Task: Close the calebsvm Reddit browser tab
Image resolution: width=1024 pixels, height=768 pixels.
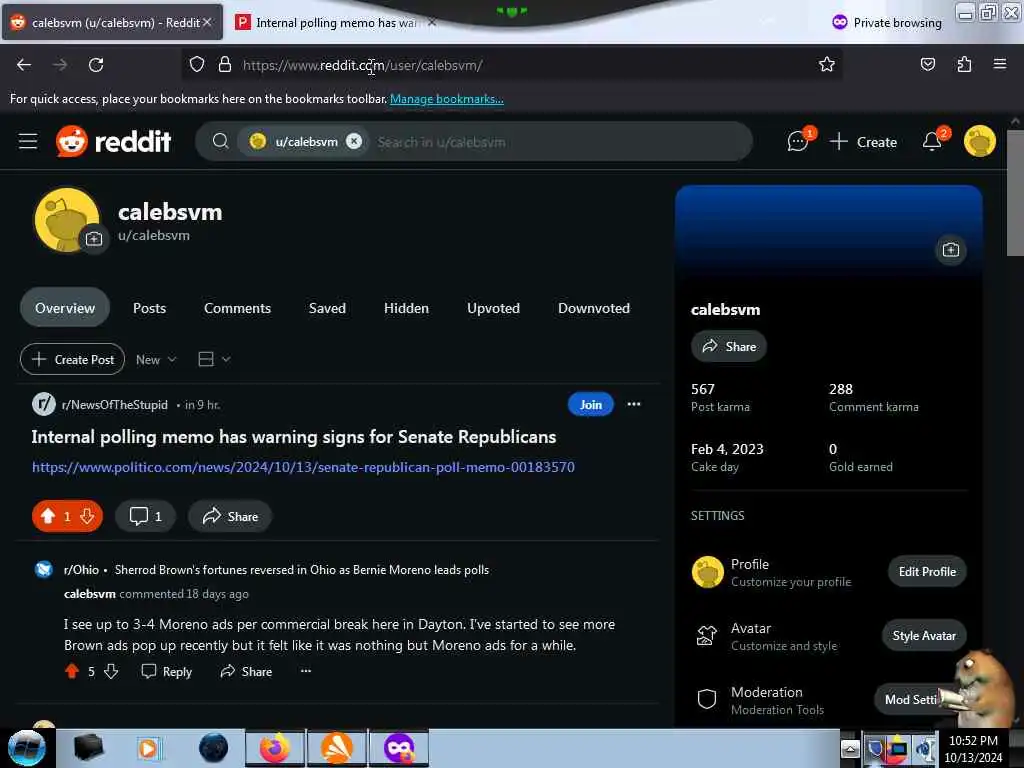Action: [207, 22]
